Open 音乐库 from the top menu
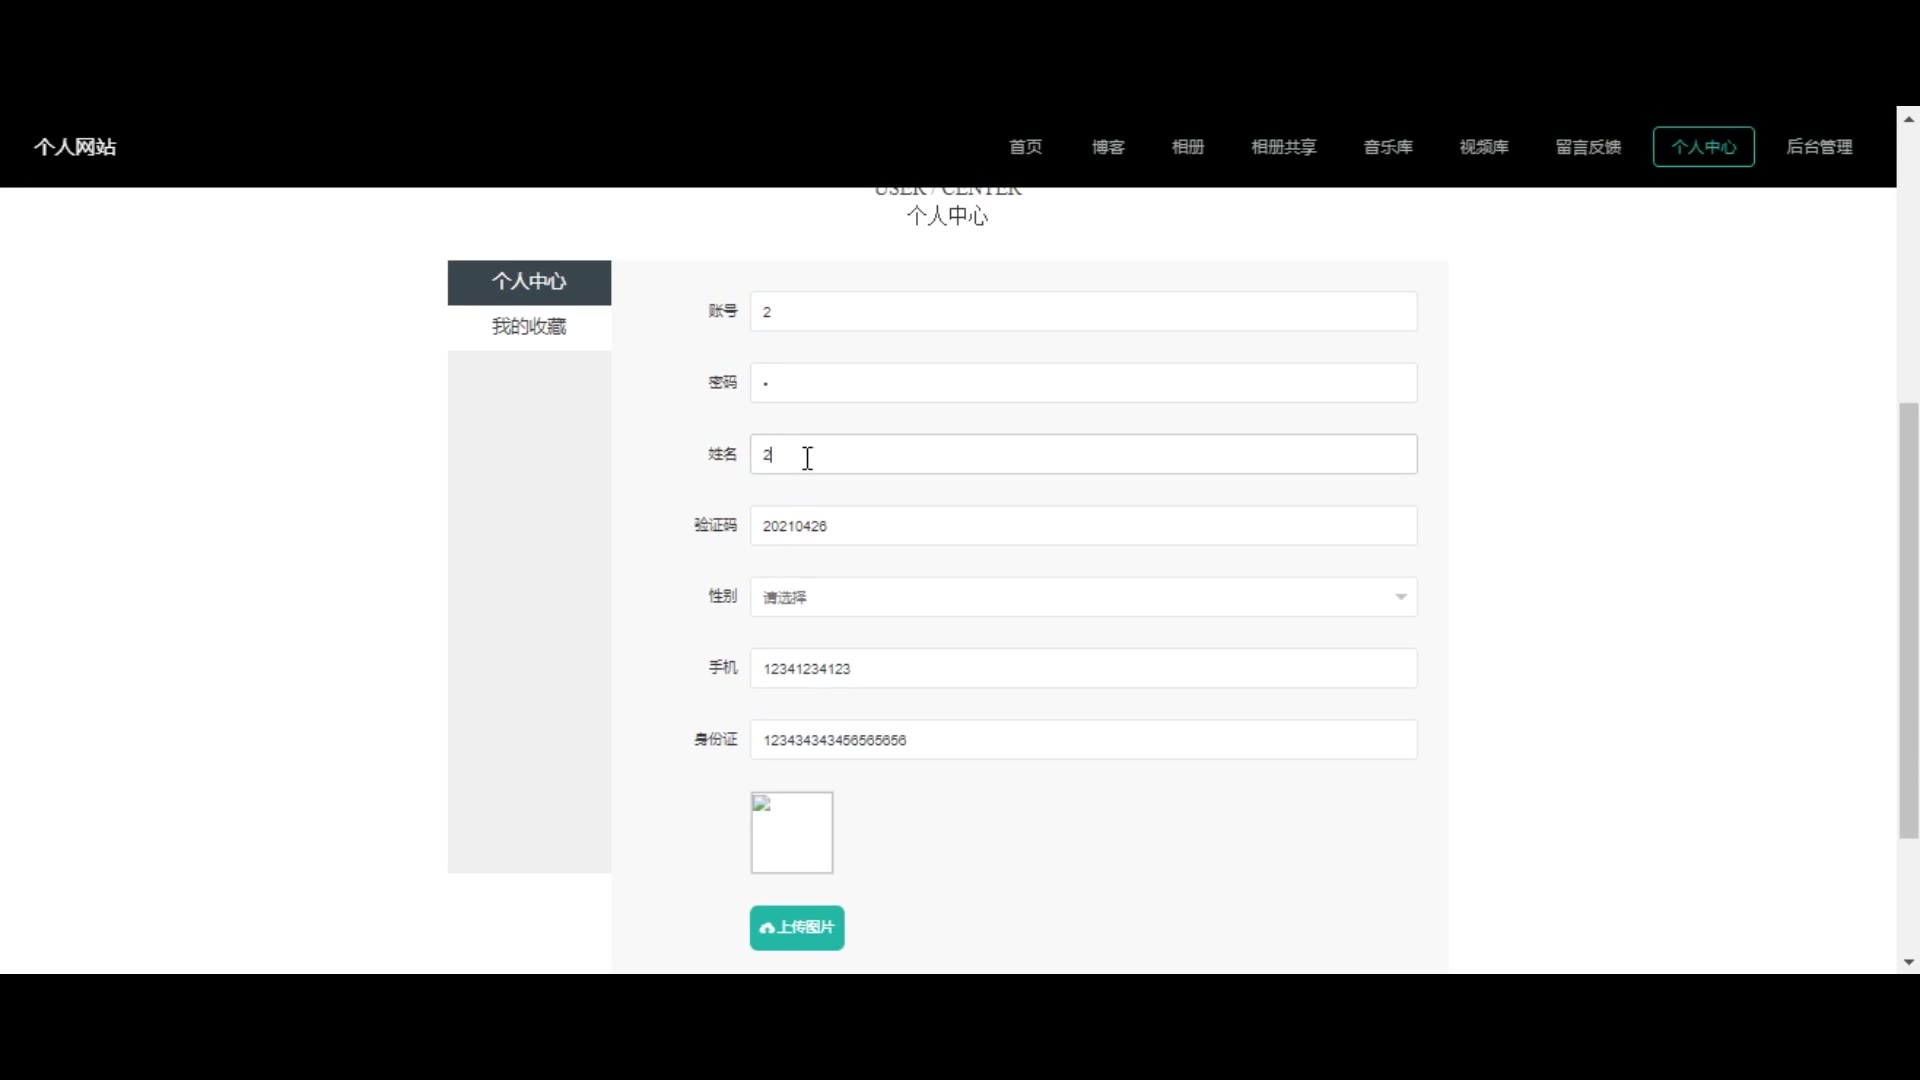The image size is (1920, 1080). coord(1388,147)
